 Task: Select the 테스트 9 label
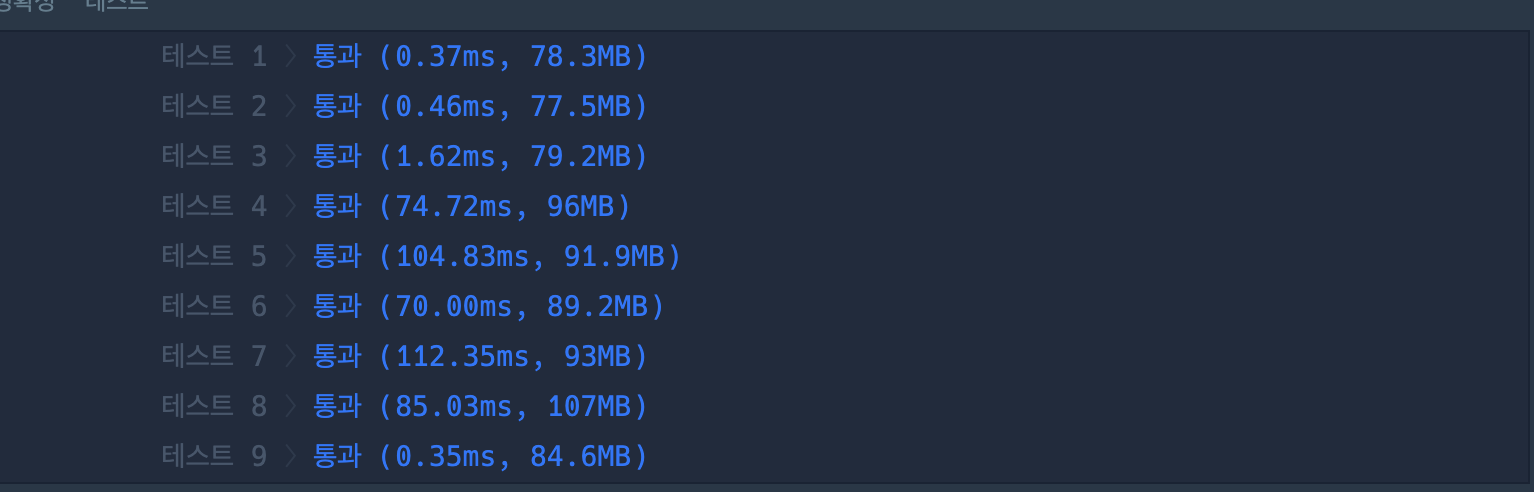214,457
